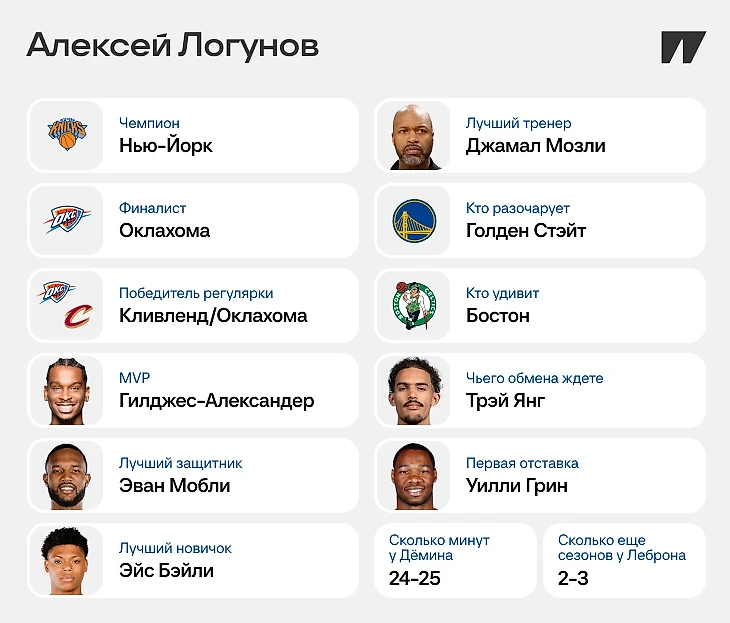Click the Алексей Логунов heading
This screenshot has width=730, height=623.
(x=173, y=46)
